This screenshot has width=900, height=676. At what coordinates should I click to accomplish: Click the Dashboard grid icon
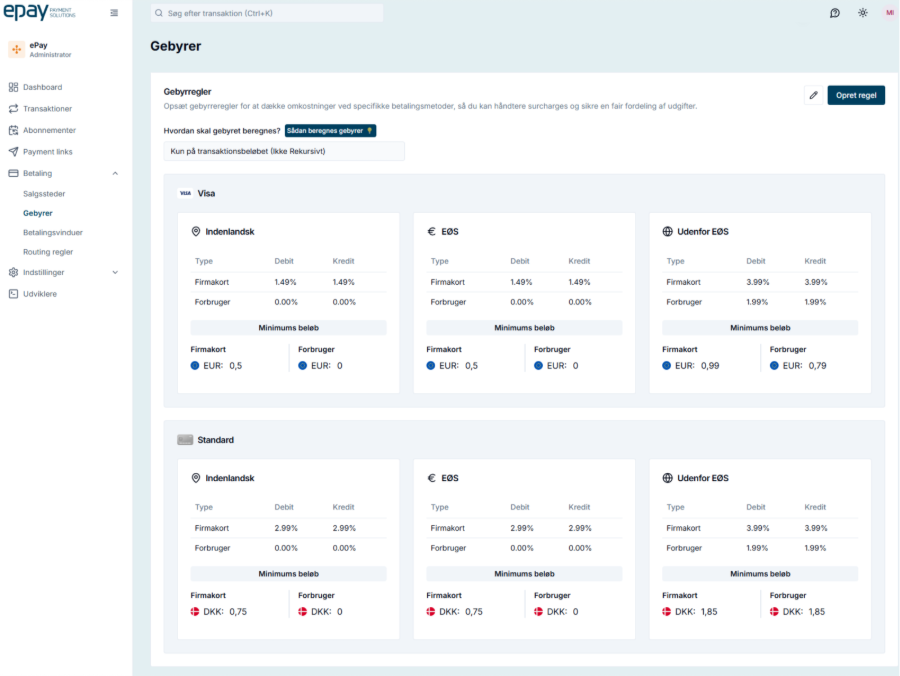13,87
